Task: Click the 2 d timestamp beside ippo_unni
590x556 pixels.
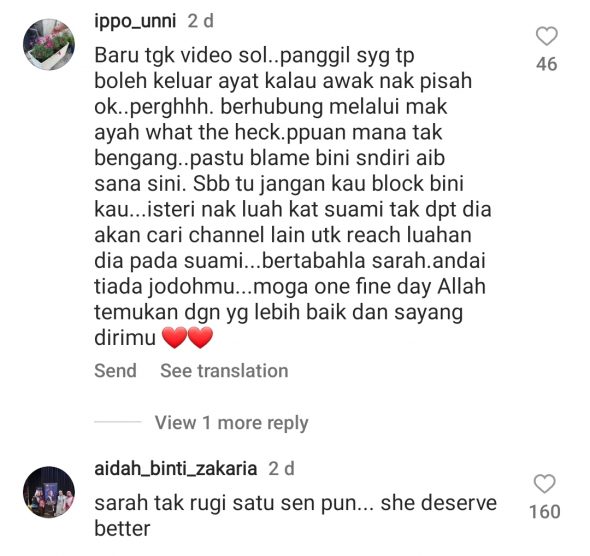Action: pos(201,21)
